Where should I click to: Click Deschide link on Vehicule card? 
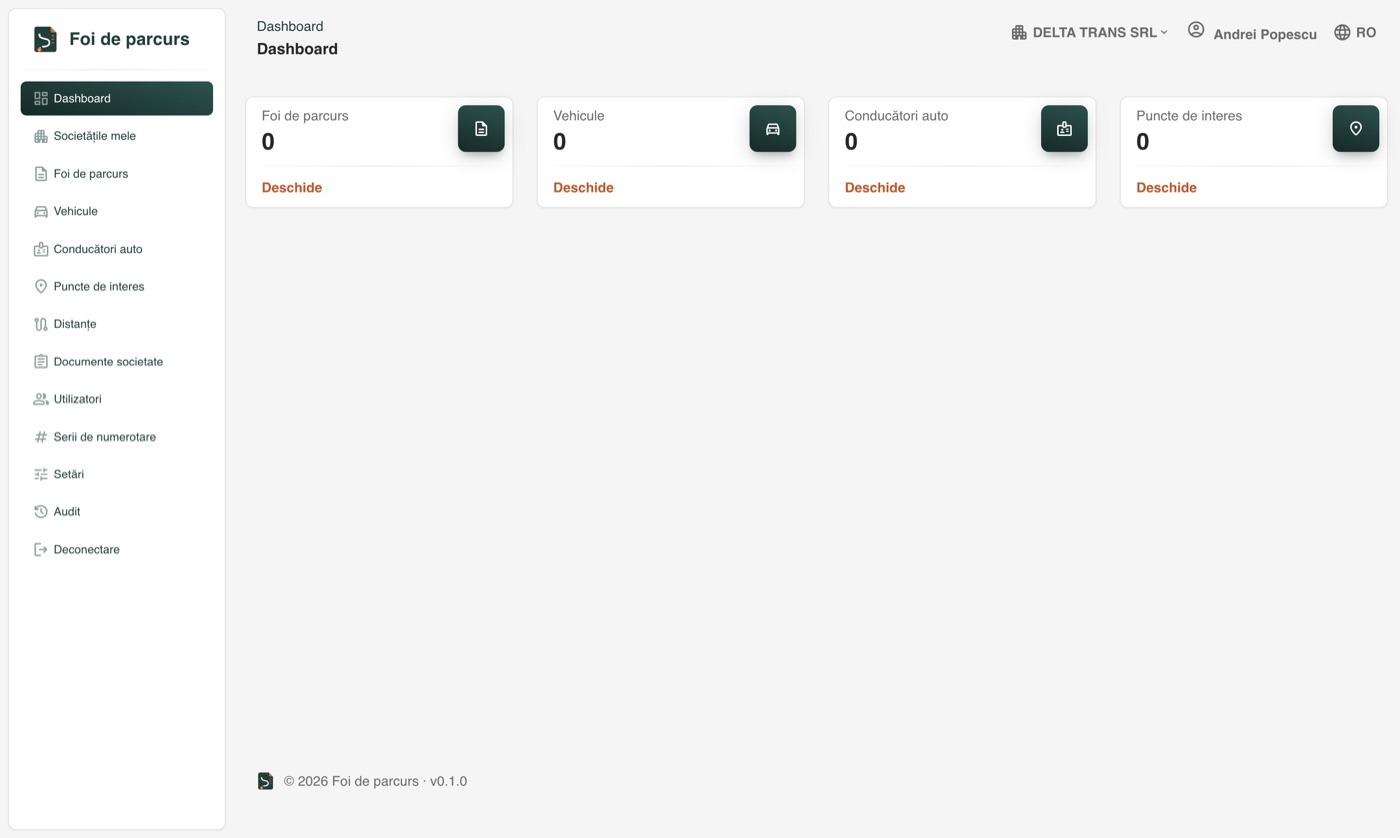(583, 188)
